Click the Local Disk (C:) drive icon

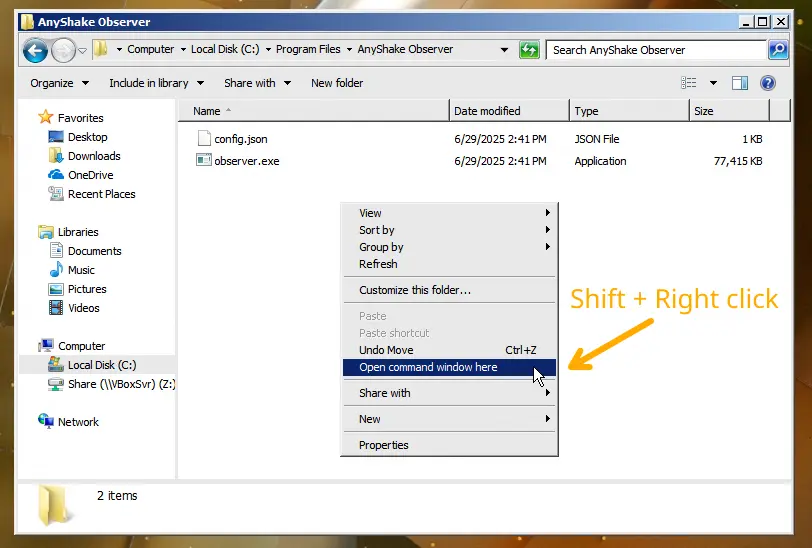(55, 364)
